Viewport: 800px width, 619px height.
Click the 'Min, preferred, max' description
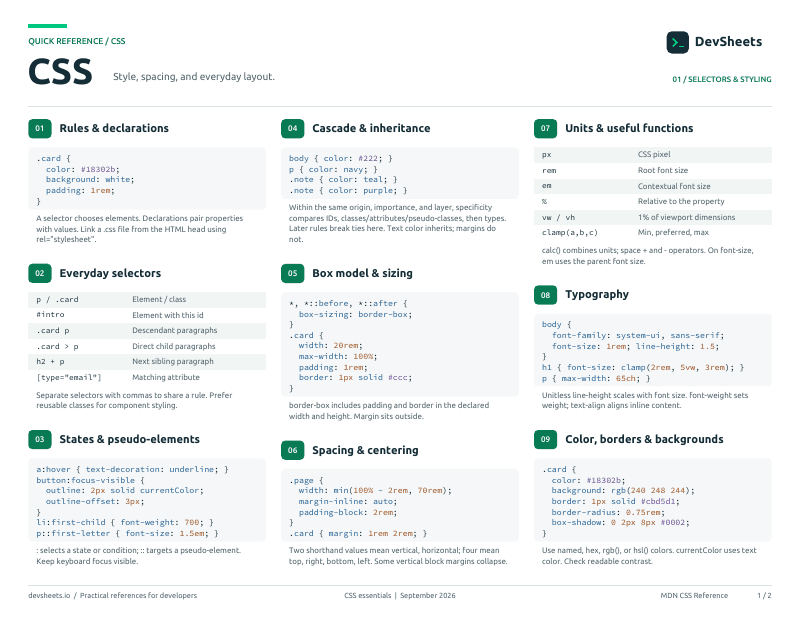tap(673, 233)
